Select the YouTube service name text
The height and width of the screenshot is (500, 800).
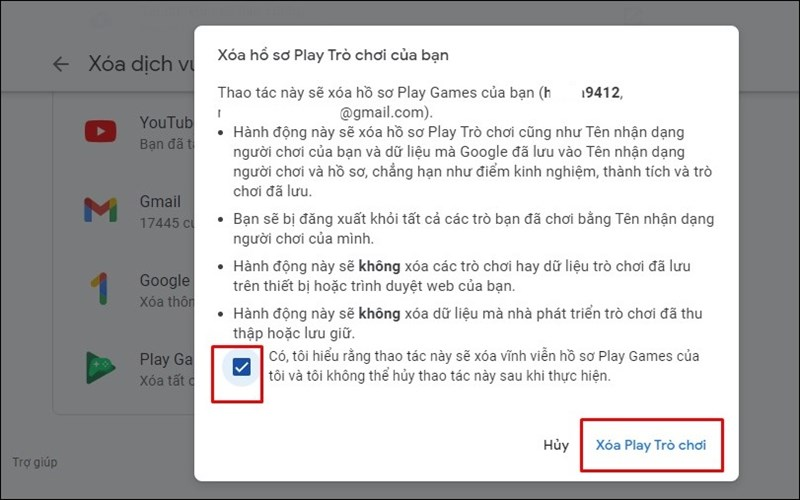(x=166, y=123)
